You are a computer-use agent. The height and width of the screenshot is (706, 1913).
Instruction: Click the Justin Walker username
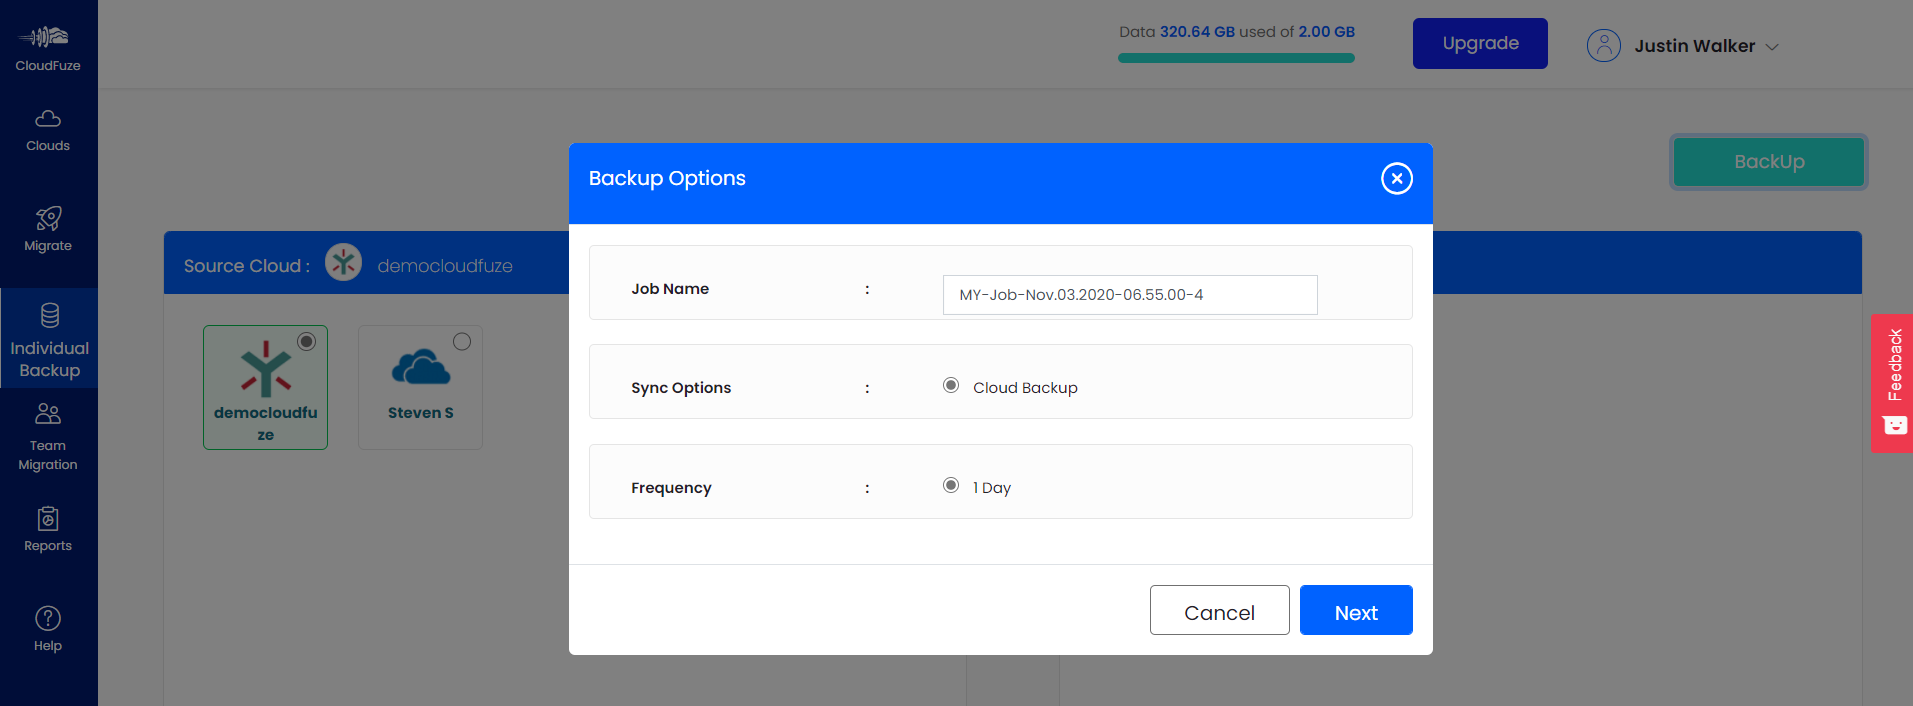[x=1695, y=46]
